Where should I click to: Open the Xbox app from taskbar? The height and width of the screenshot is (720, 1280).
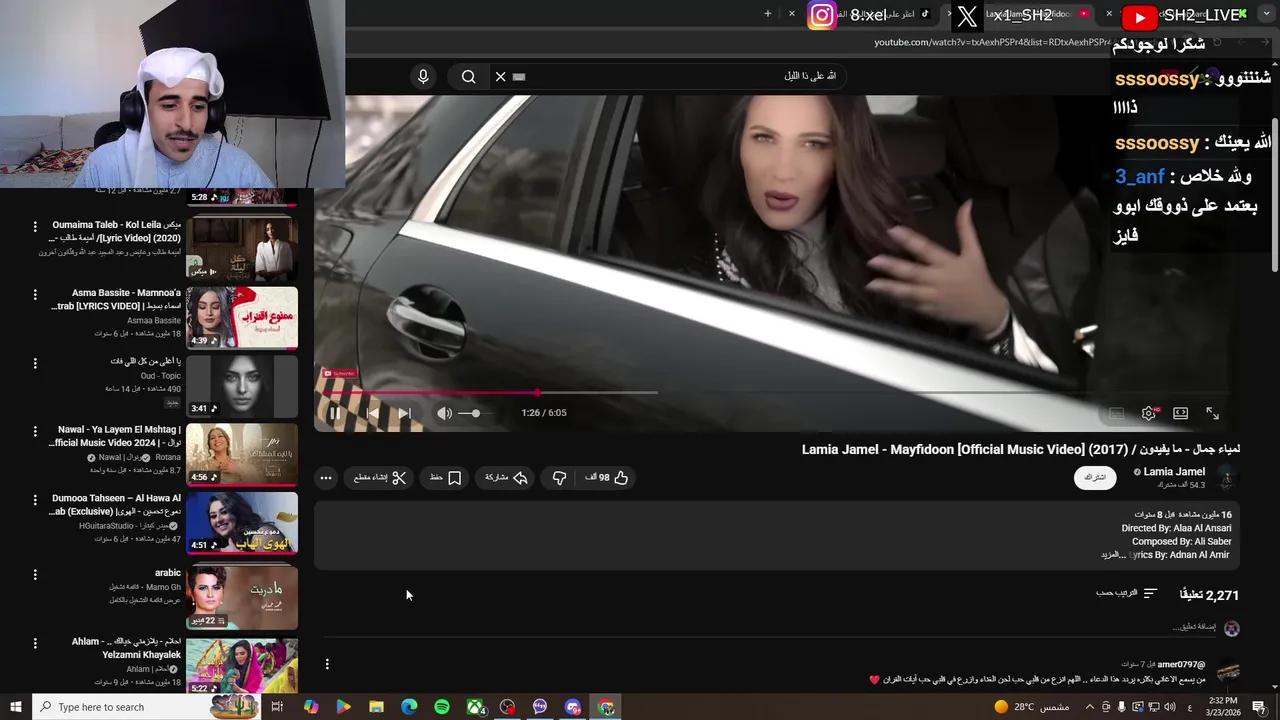476,707
